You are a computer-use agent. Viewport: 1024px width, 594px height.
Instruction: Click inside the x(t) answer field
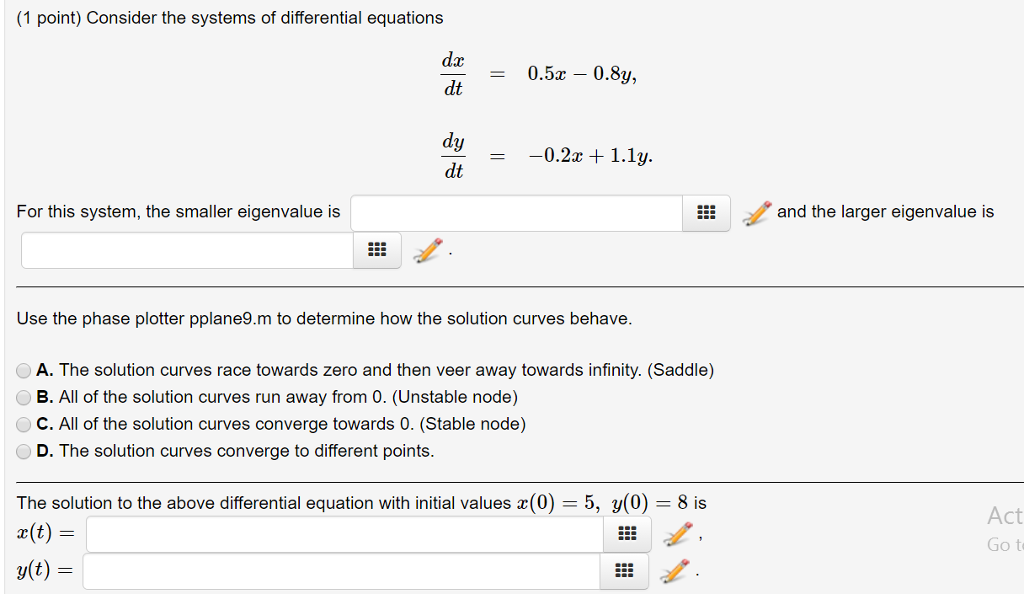[345, 534]
